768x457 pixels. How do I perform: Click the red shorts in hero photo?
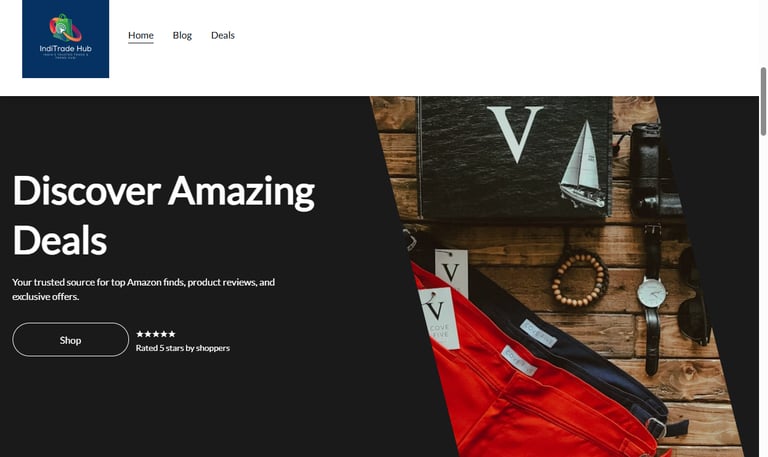coord(519,387)
